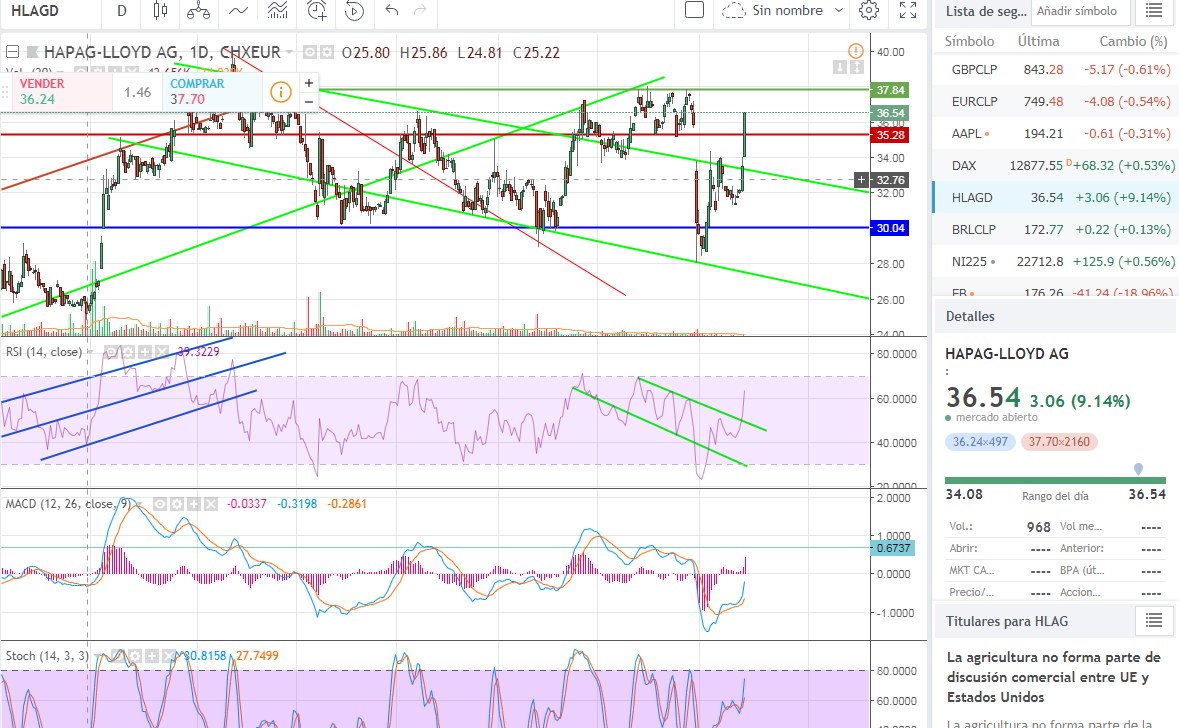Open chart settings gear

pos(868,10)
